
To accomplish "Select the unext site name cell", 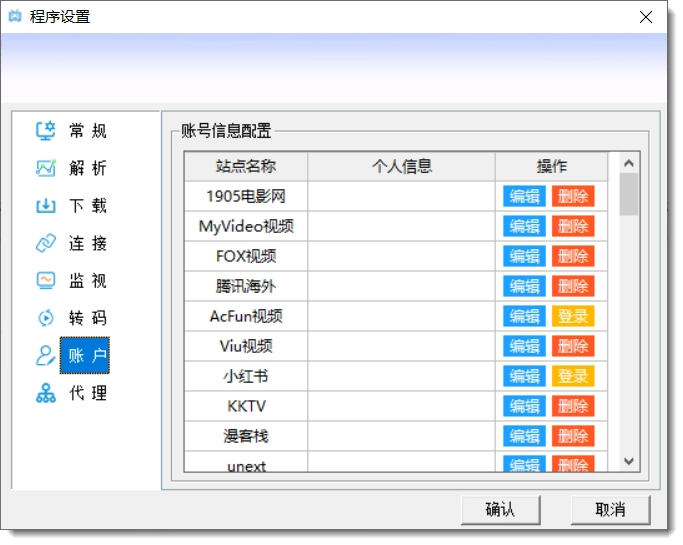I will click(246, 462).
